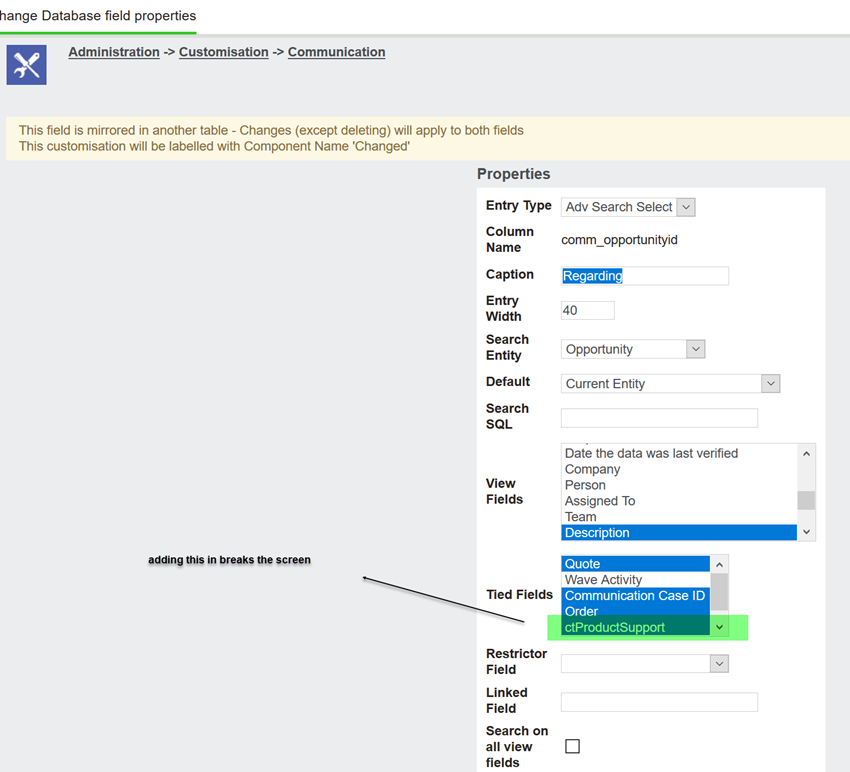Viewport: 850px width, 772px height.
Task: Click the Entry Width input box
Action: click(x=588, y=311)
